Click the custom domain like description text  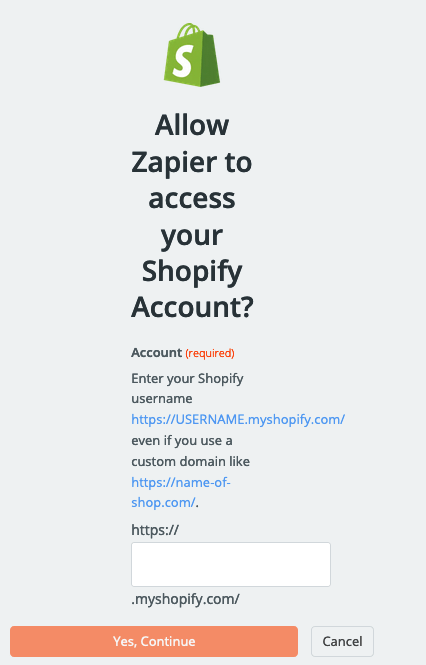point(191,461)
